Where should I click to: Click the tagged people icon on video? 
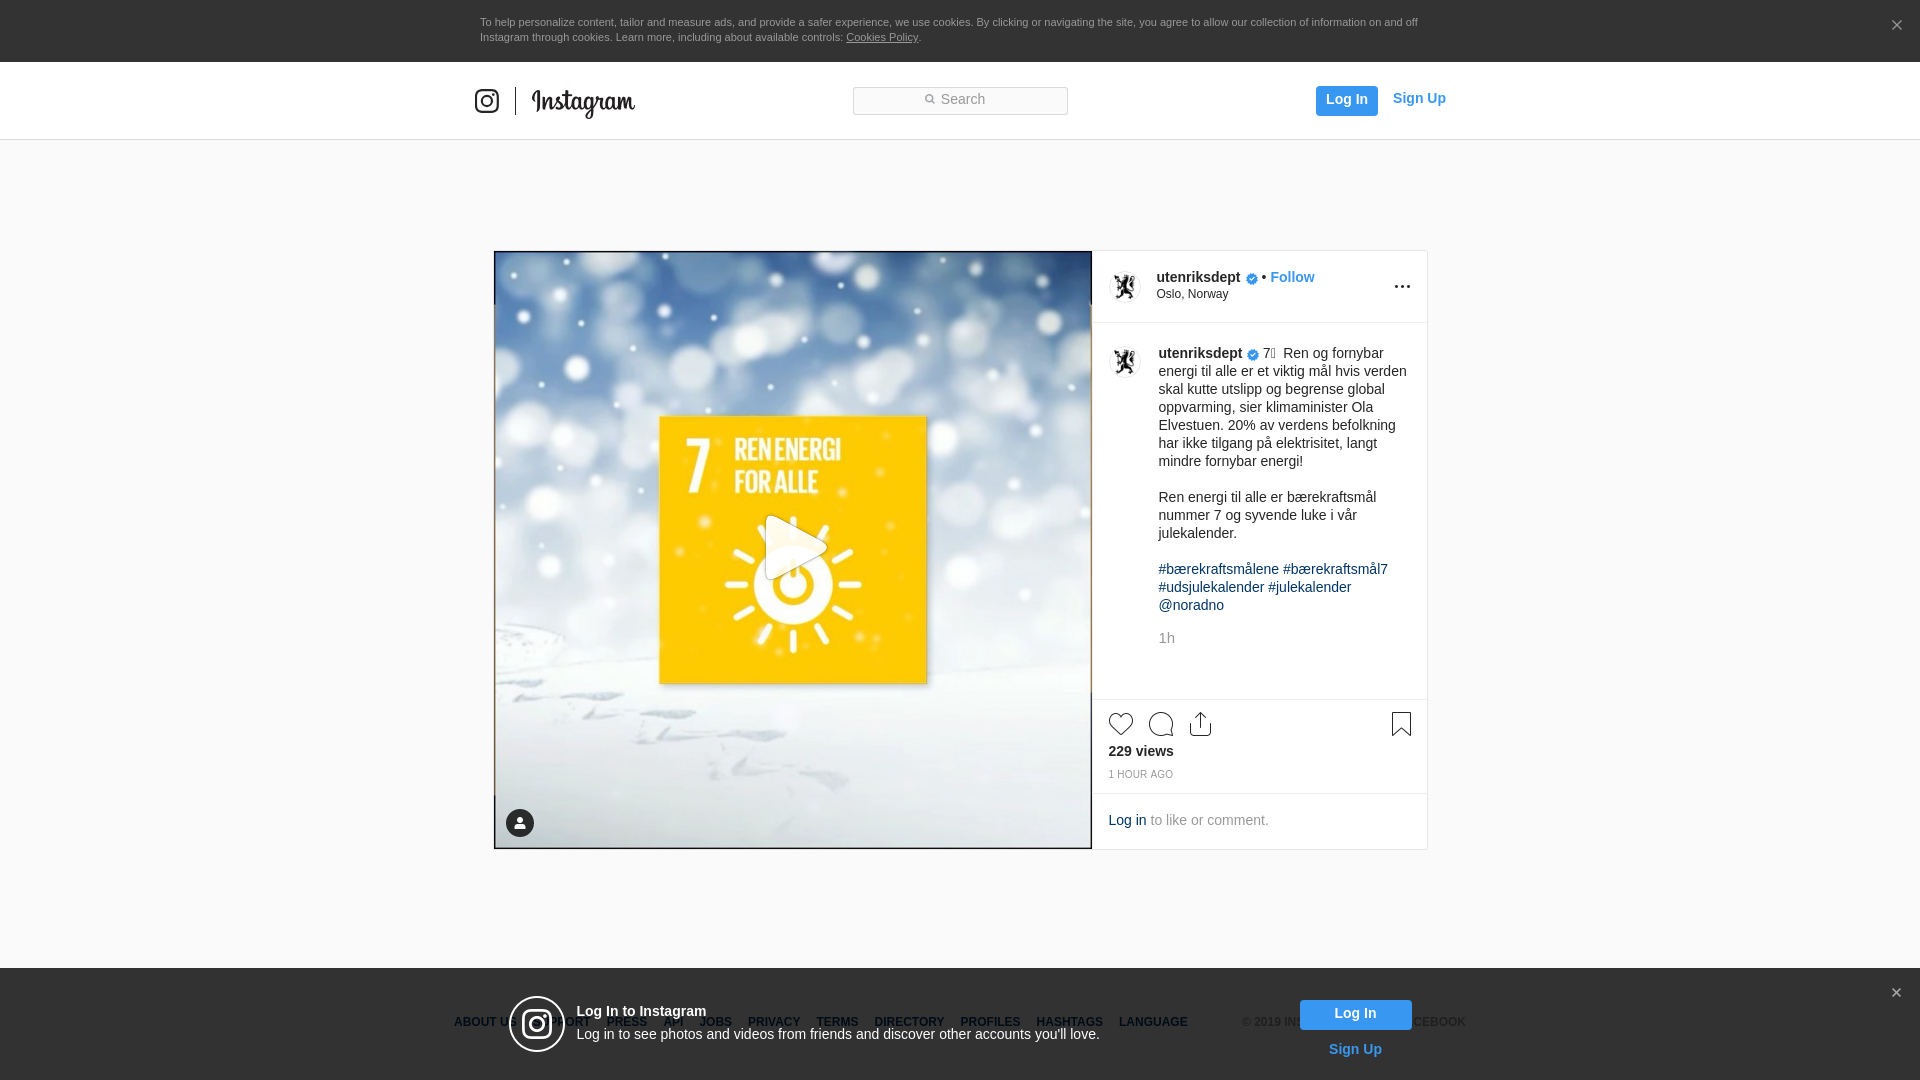(520, 823)
